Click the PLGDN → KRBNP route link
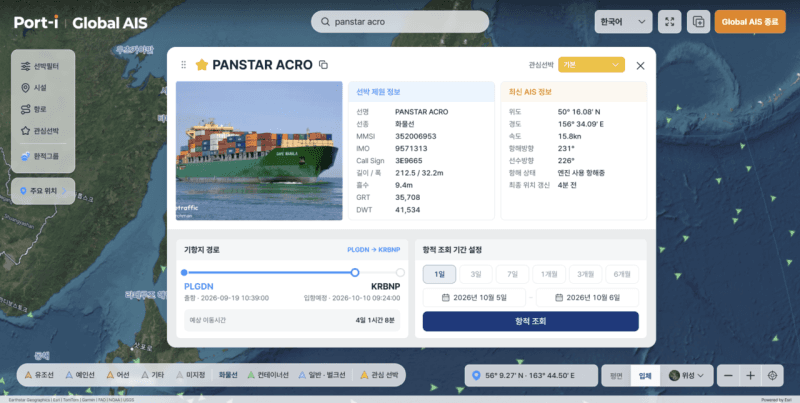Viewport: 800px width, 403px height. [373, 250]
